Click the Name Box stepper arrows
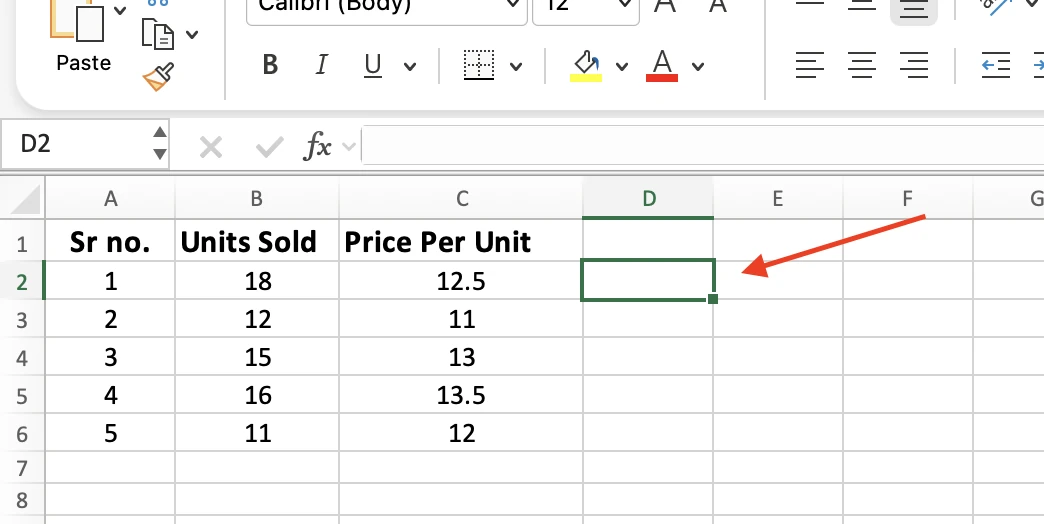The image size is (1044, 524). pyautogui.click(x=160, y=143)
